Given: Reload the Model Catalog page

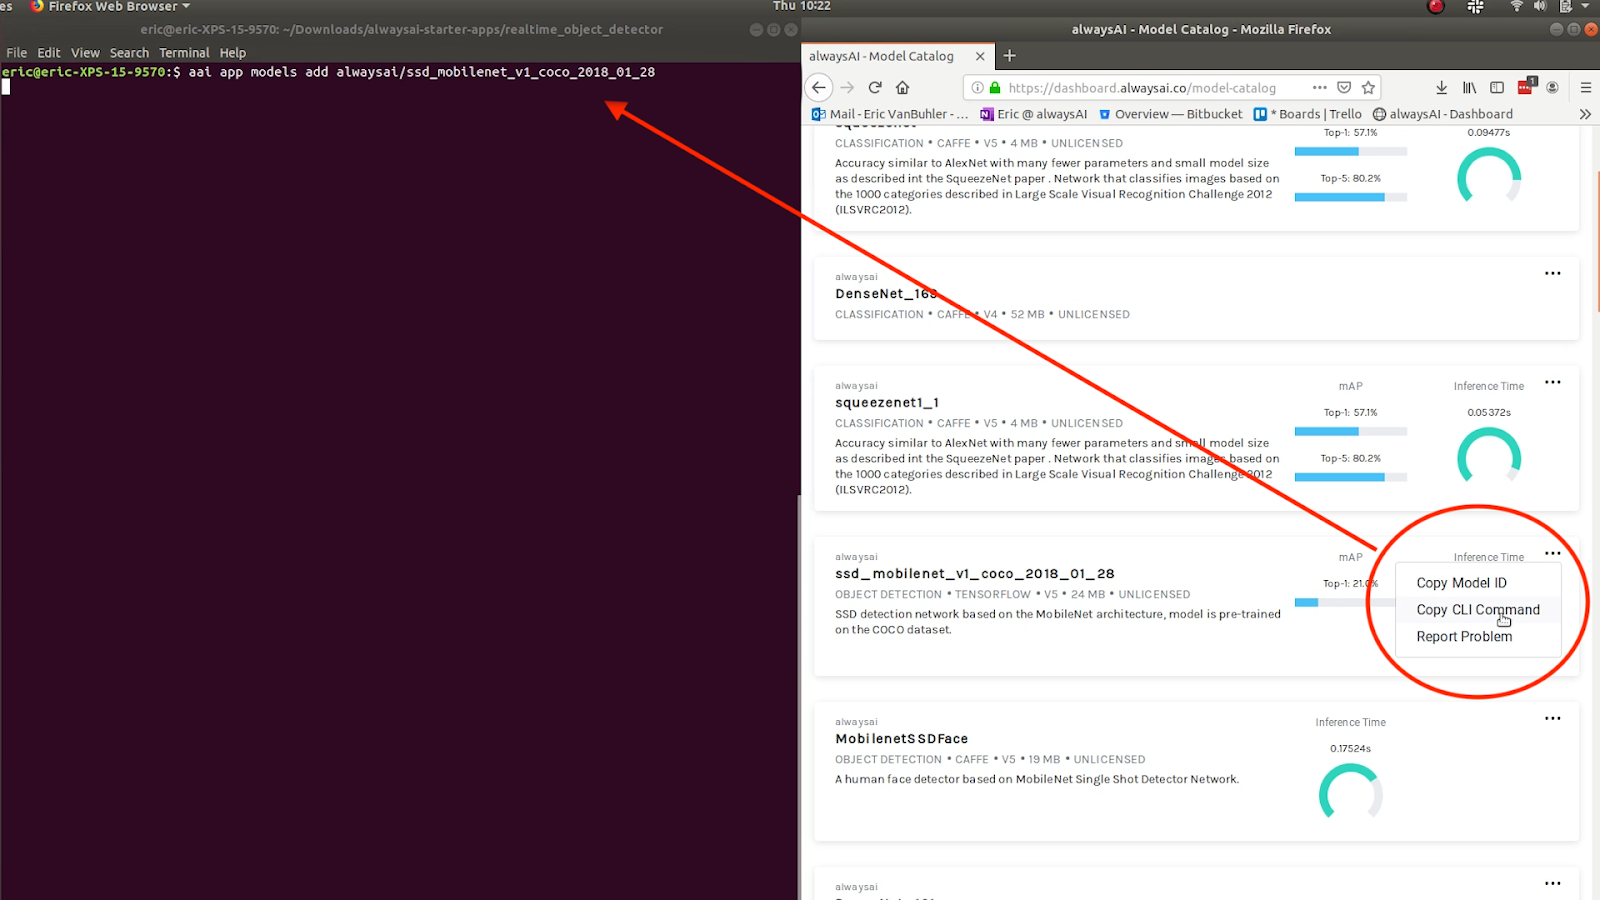Looking at the screenshot, I should coord(875,87).
